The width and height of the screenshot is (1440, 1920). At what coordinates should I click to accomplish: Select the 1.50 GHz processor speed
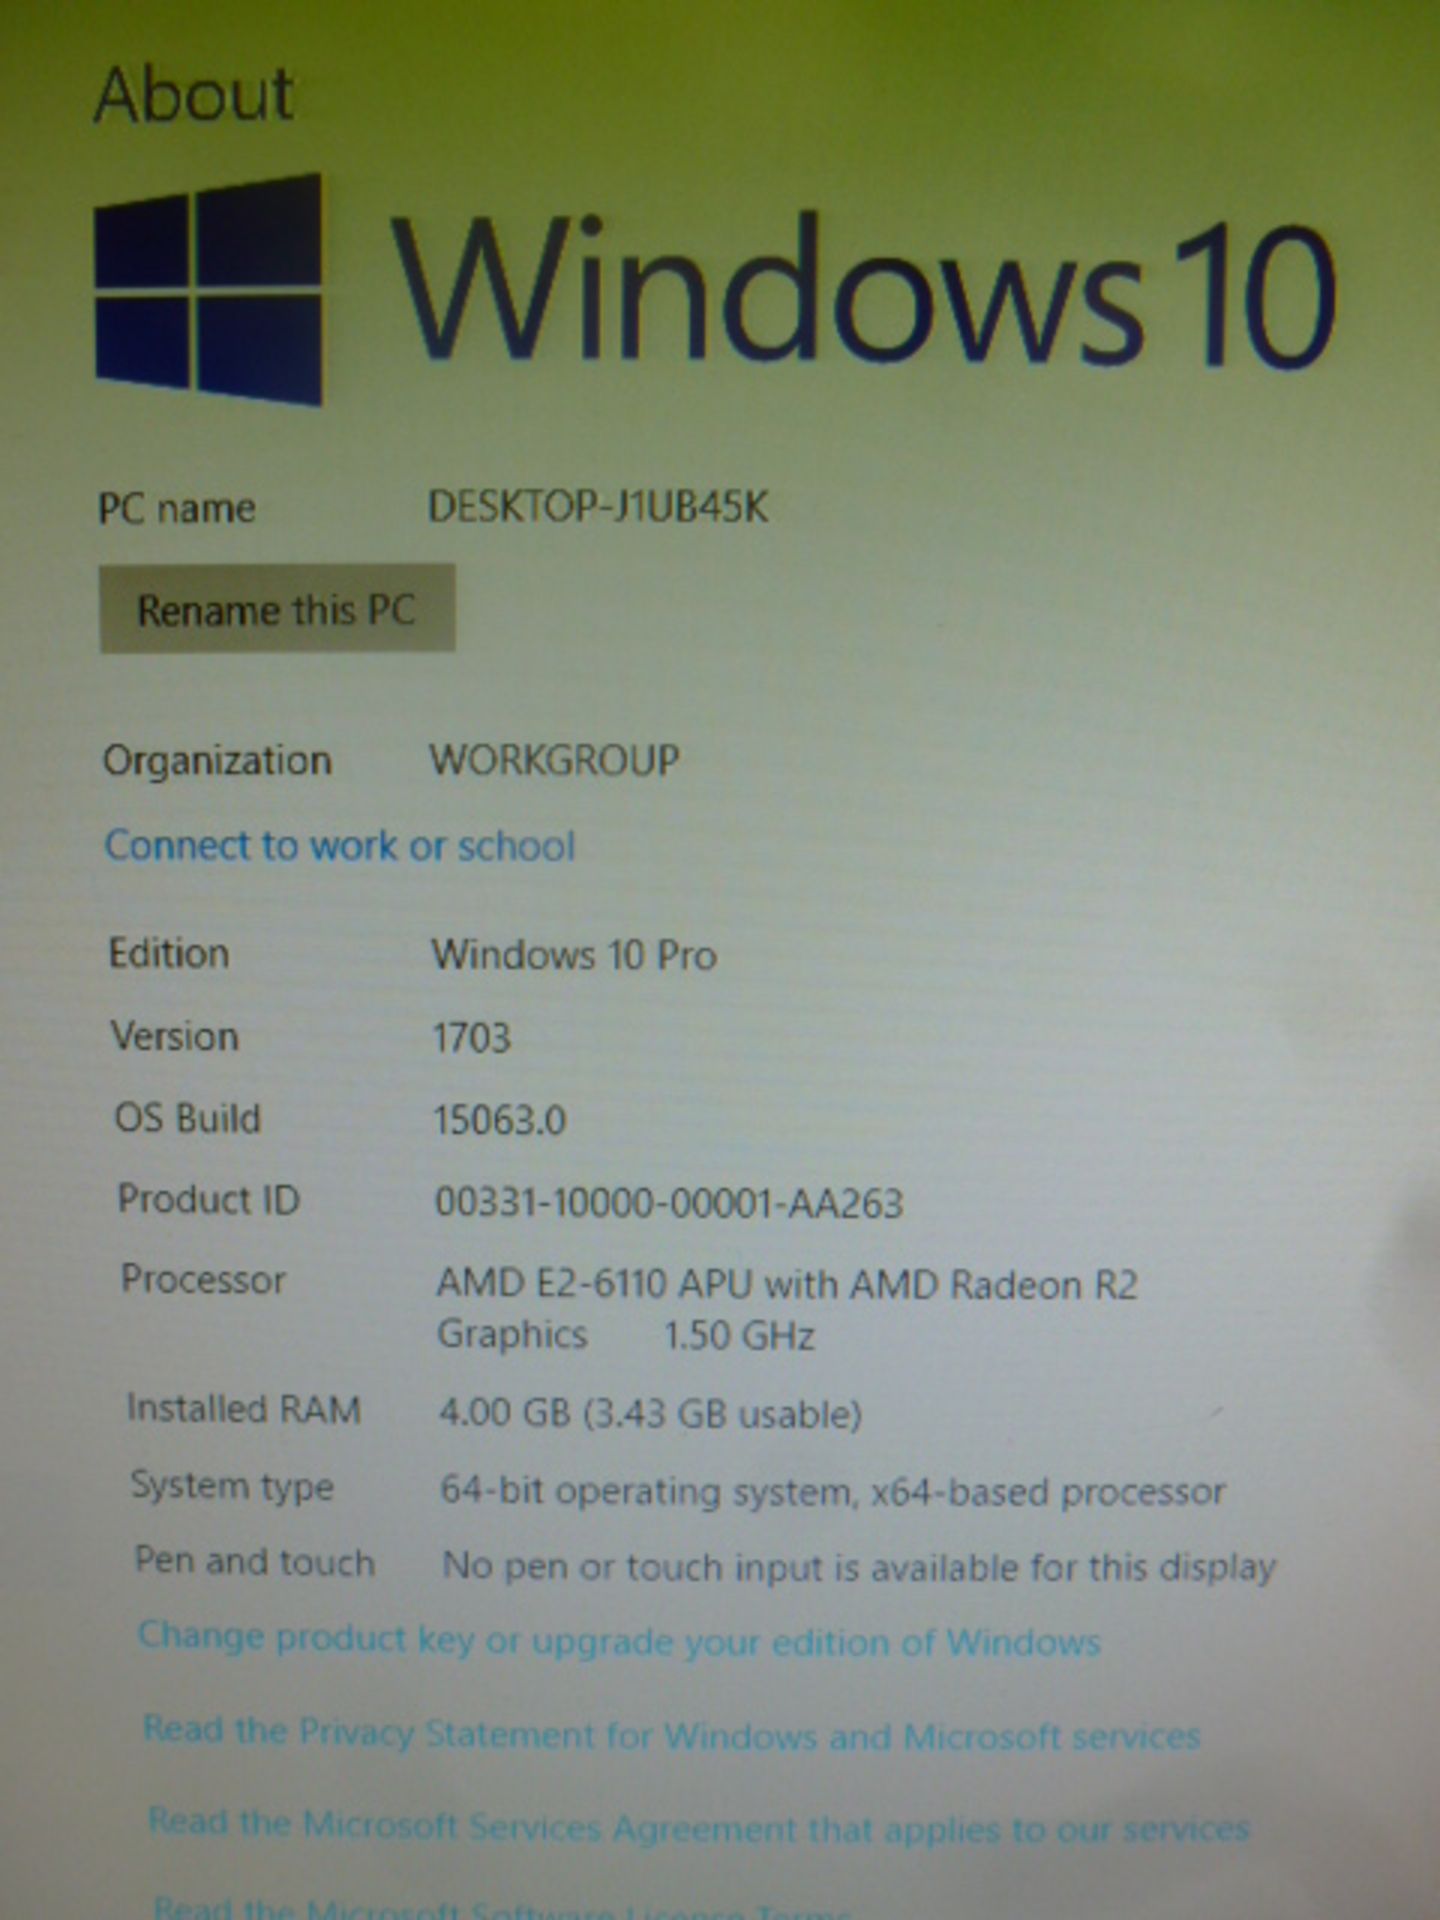(740, 1336)
